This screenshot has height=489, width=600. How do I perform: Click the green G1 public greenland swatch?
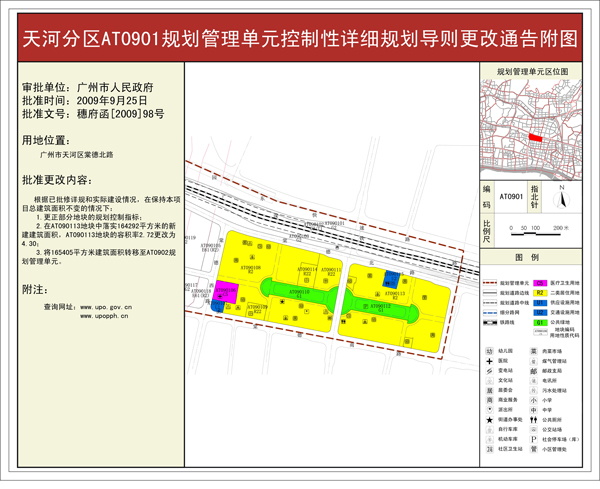541,321
